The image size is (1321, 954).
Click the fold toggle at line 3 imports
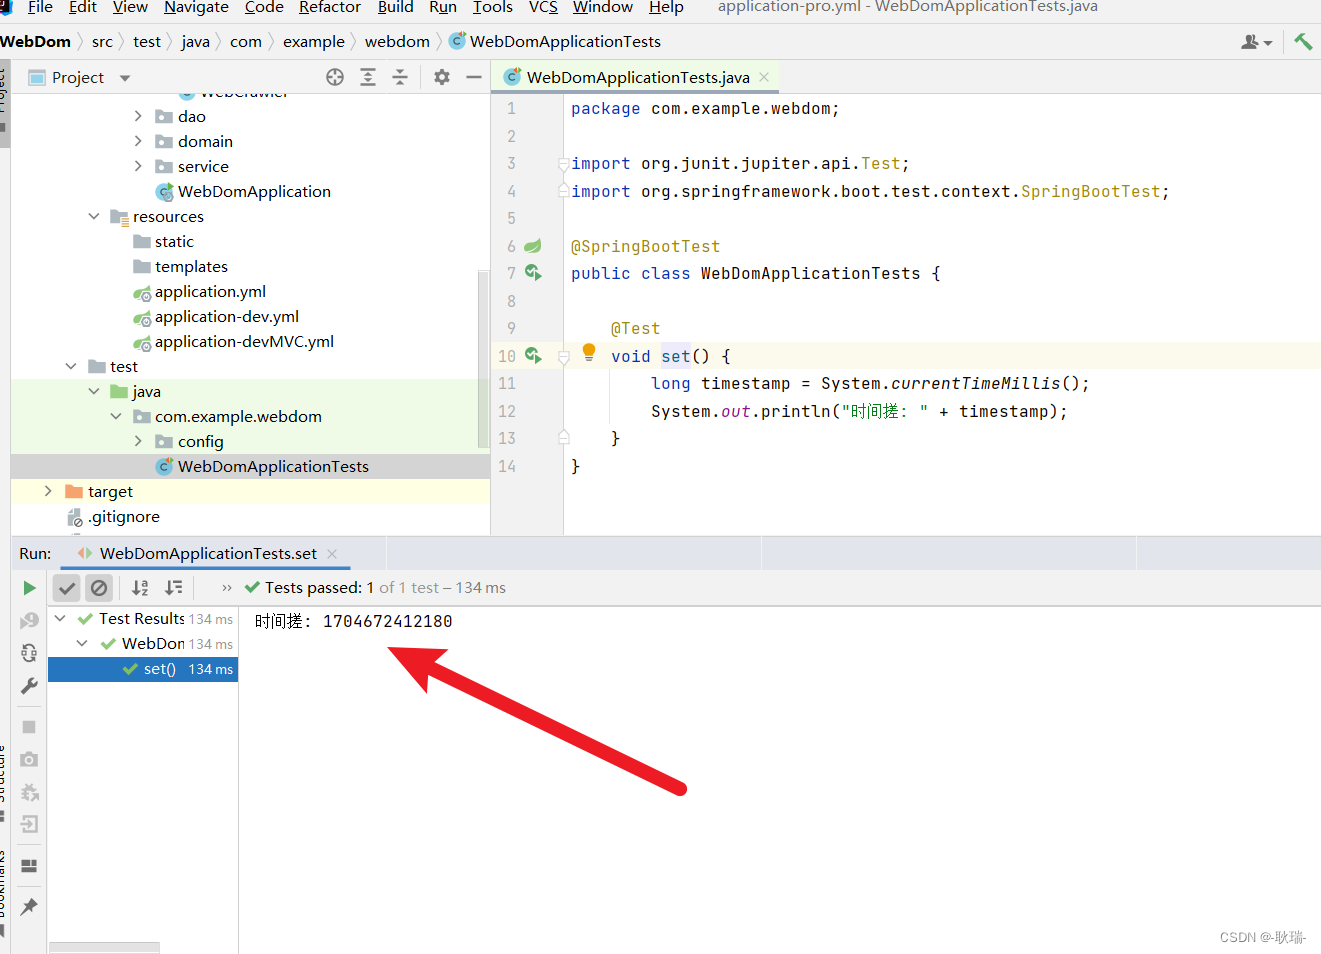pyautogui.click(x=564, y=164)
